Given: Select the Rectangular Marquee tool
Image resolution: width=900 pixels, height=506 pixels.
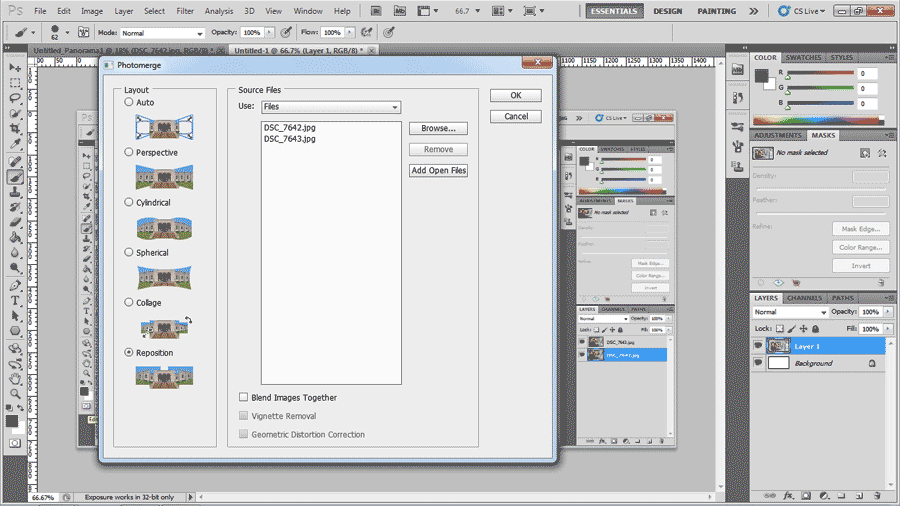Looking at the screenshot, I should pos(15,83).
